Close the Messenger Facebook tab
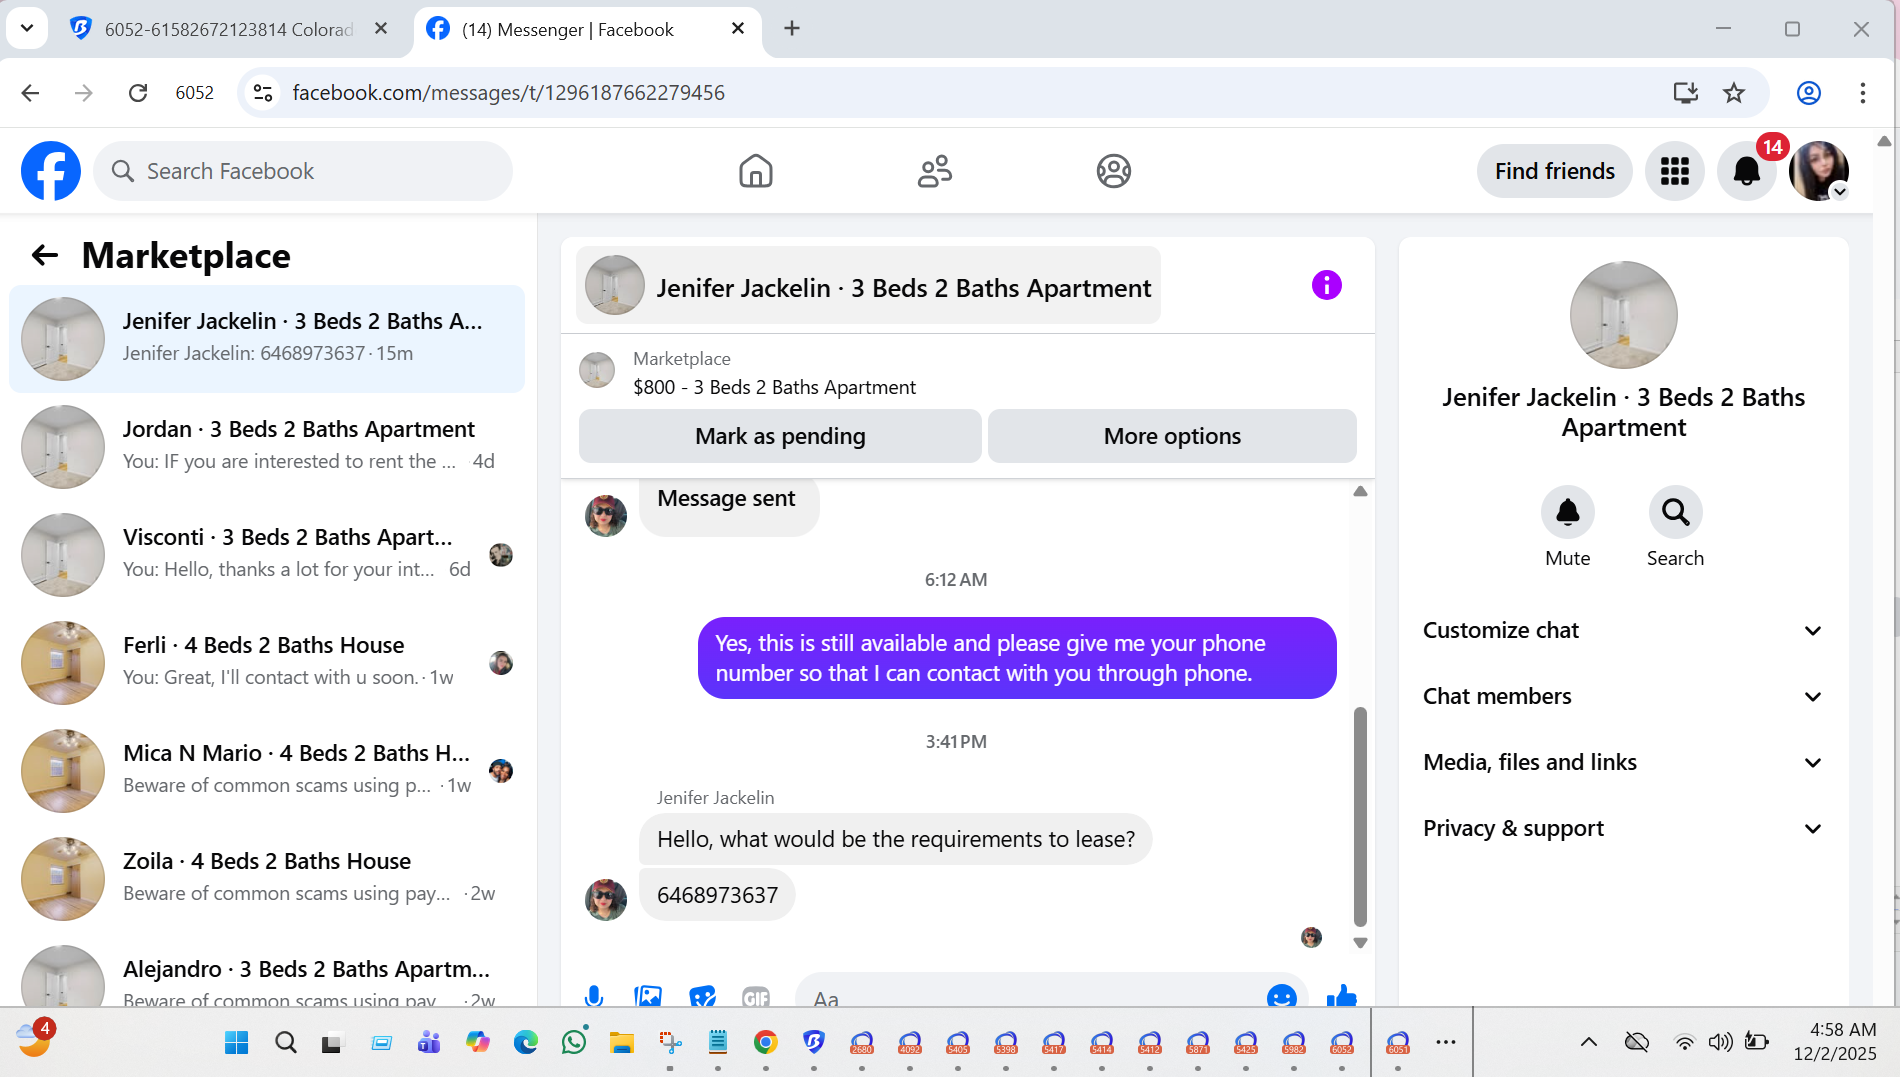This screenshot has width=1900, height=1077. point(738,28)
